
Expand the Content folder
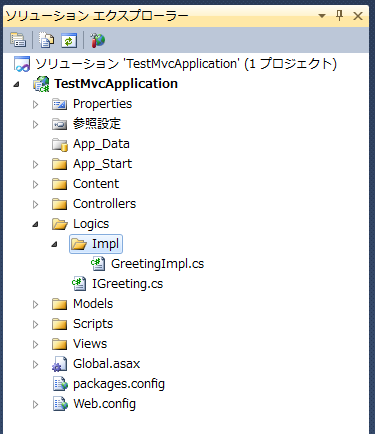[x=35, y=184]
